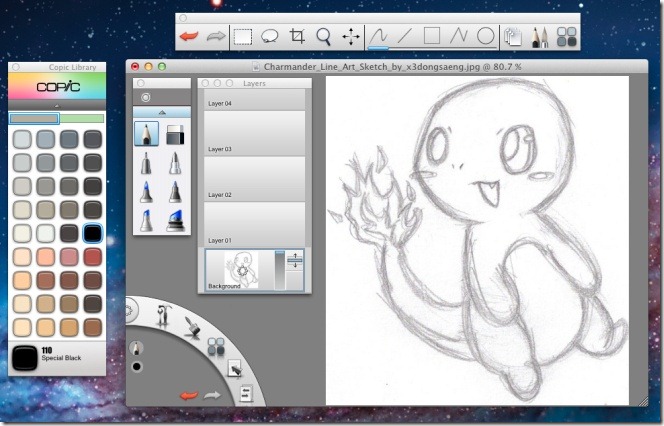Collapse the brush palette with its triangle

(161, 113)
